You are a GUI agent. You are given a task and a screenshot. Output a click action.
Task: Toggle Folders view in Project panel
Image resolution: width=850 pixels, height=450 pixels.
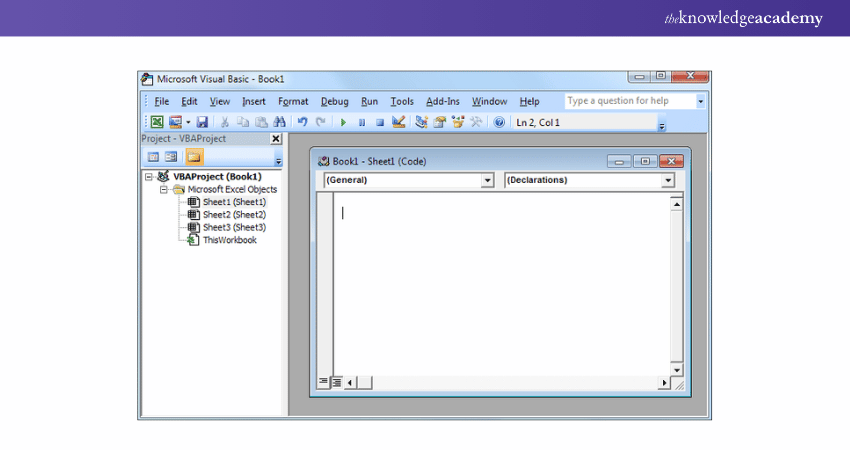pos(193,156)
